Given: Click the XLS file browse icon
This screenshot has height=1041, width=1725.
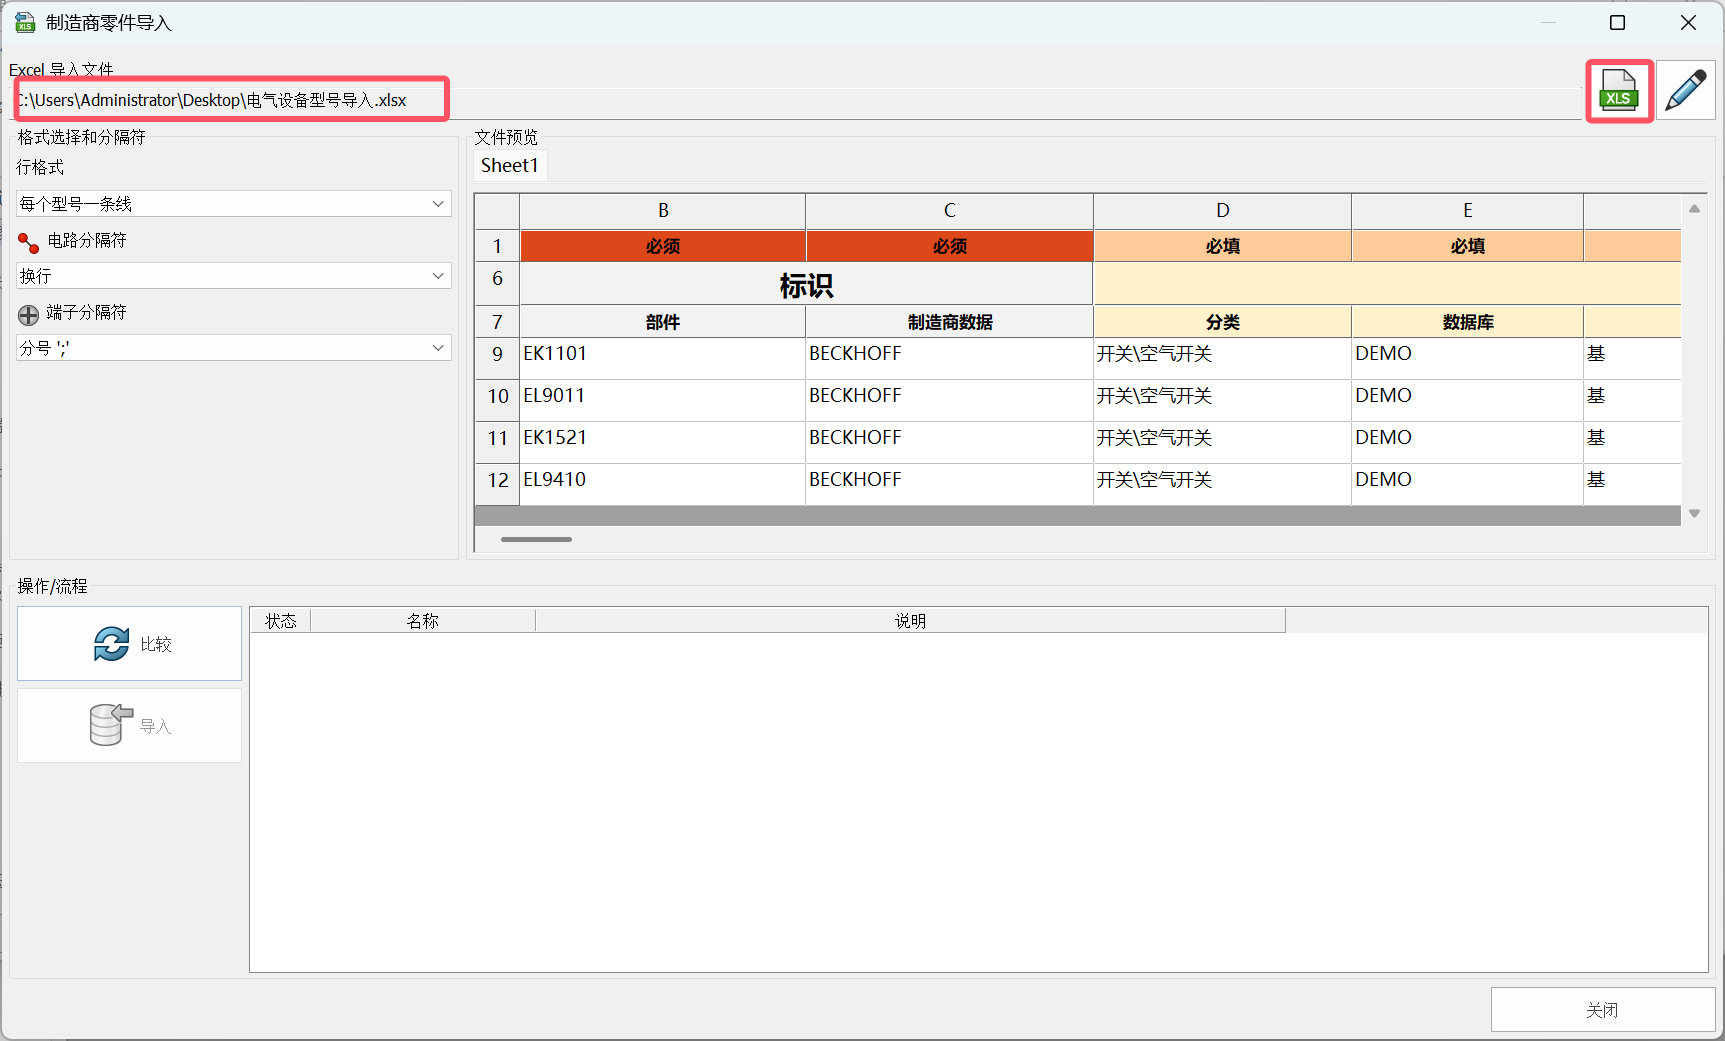Looking at the screenshot, I should [x=1618, y=91].
